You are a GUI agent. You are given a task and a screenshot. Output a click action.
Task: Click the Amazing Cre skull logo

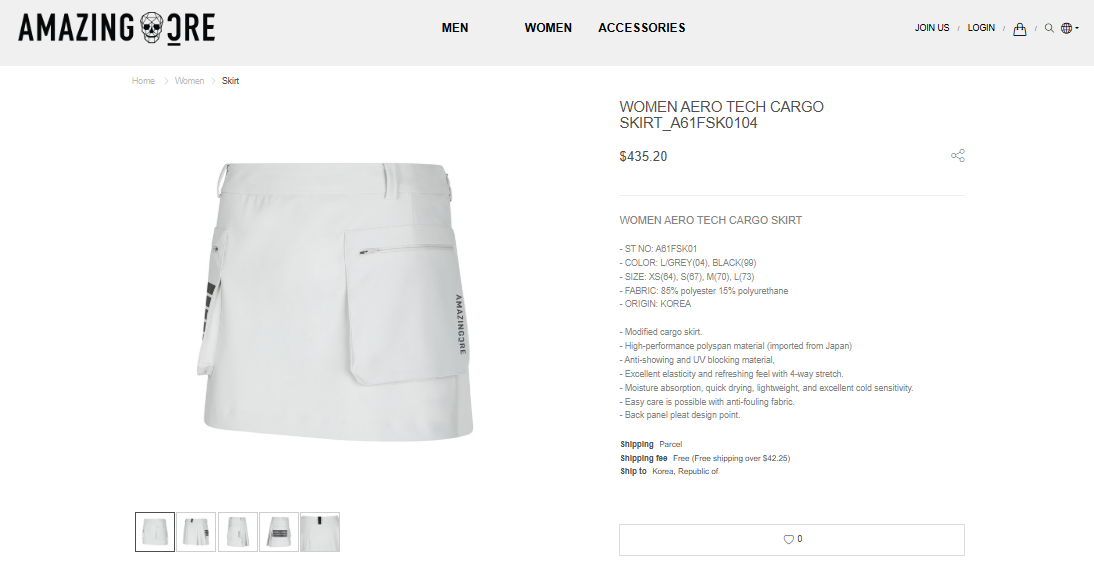click(117, 29)
